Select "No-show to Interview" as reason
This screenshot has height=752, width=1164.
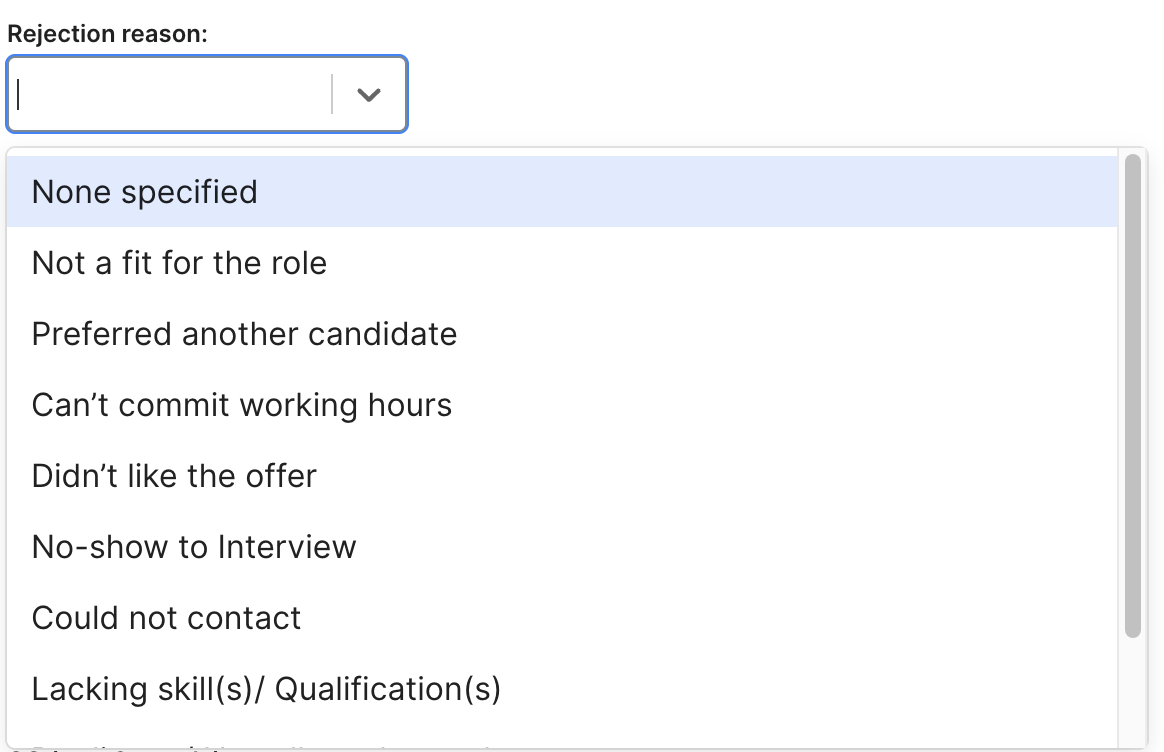194,547
